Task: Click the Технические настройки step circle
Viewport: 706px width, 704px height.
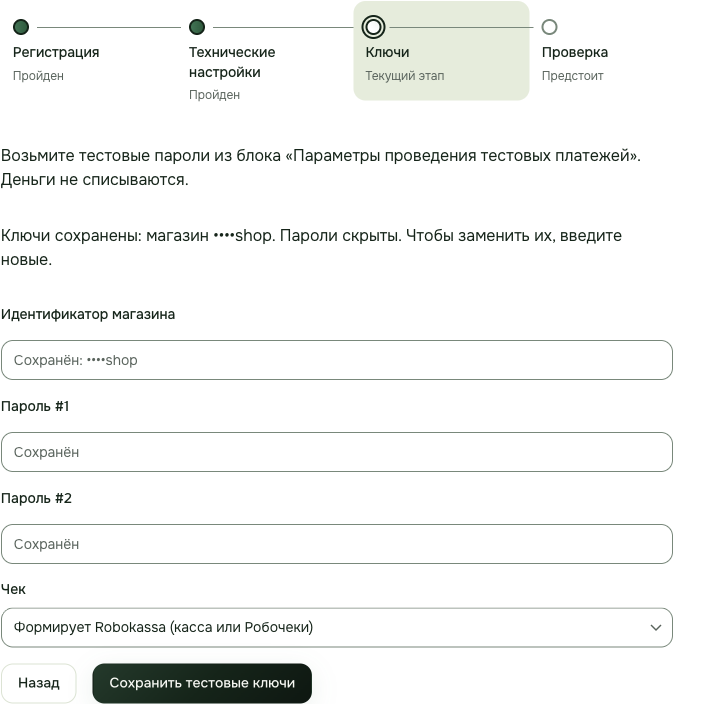Action: pos(197,27)
